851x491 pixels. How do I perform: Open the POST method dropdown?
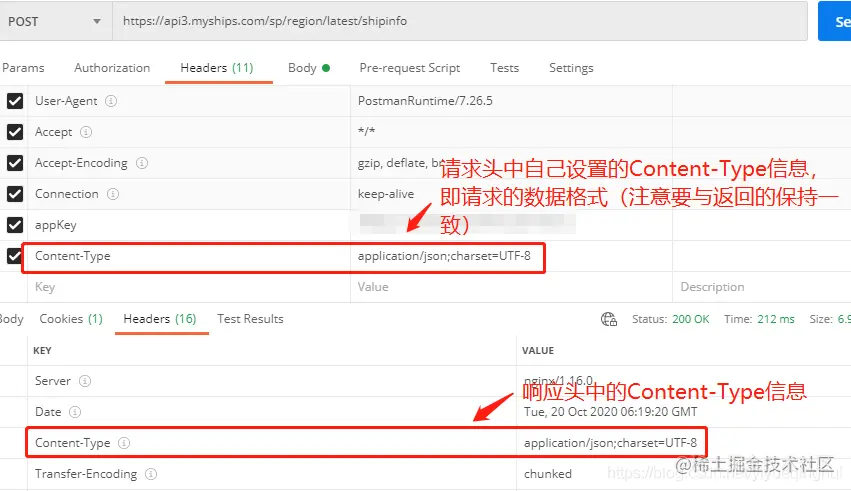(x=54, y=21)
